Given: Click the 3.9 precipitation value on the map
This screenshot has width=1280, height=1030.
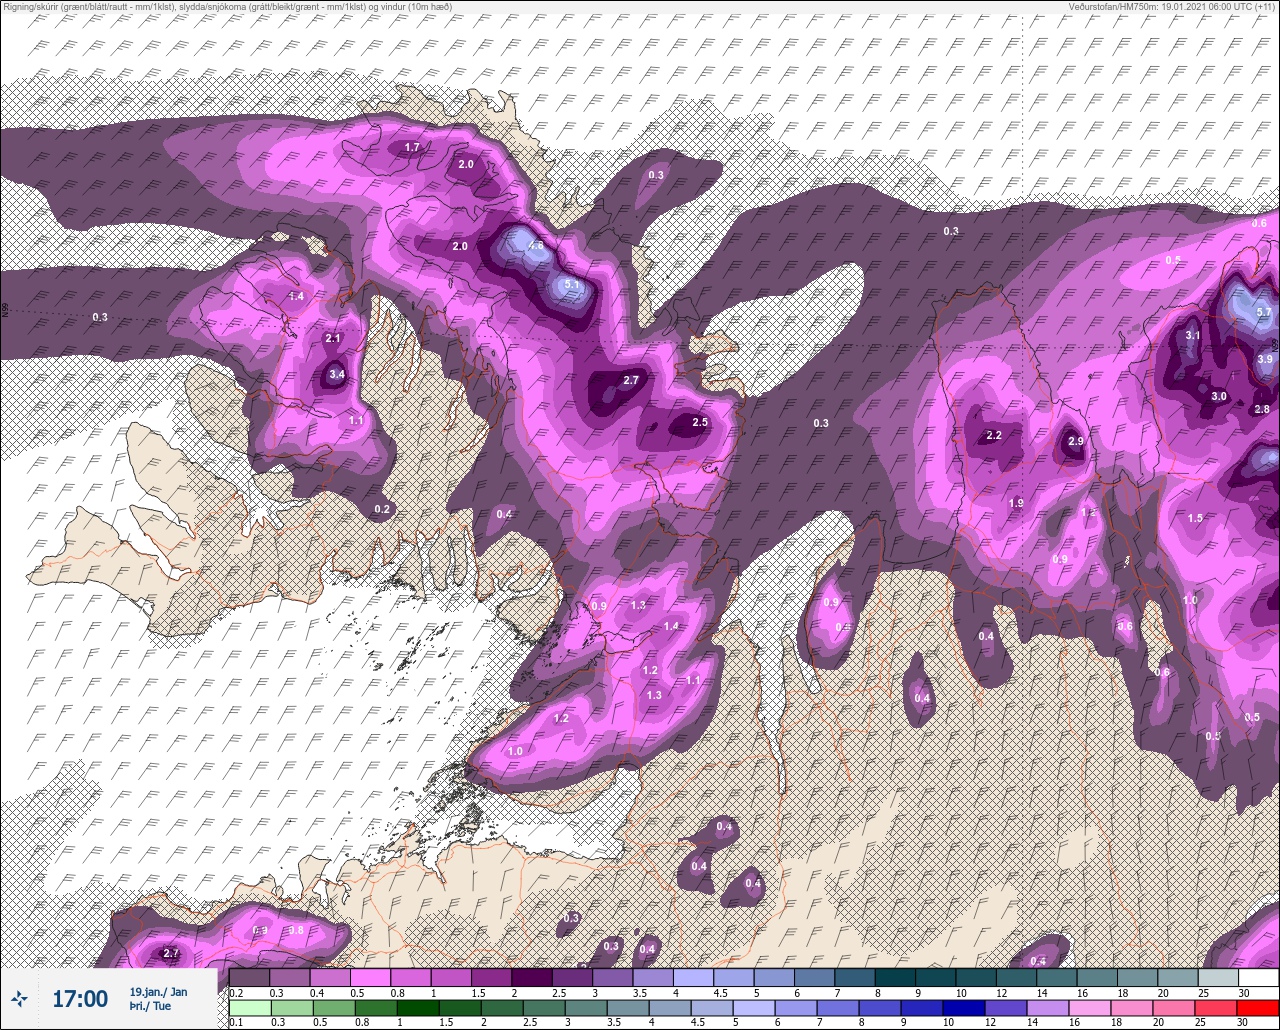Looking at the screenshot, I should (1265, 359).
